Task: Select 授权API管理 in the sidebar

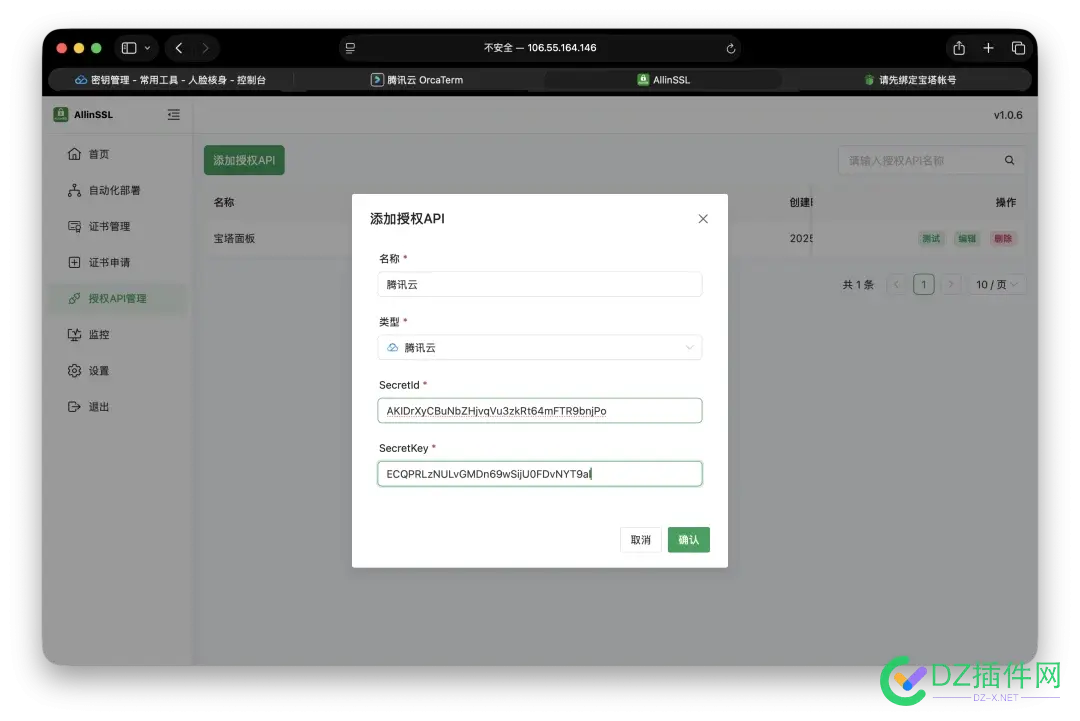Action: pyautogui.click(x=118, y=298)
